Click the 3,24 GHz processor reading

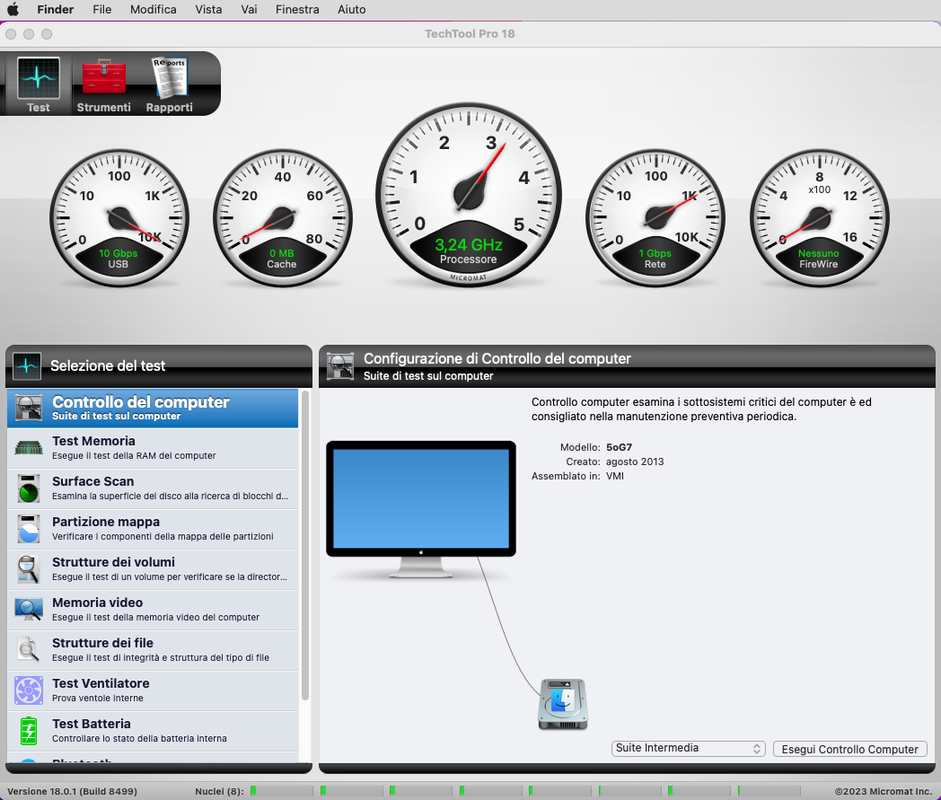tap(469, 245)
